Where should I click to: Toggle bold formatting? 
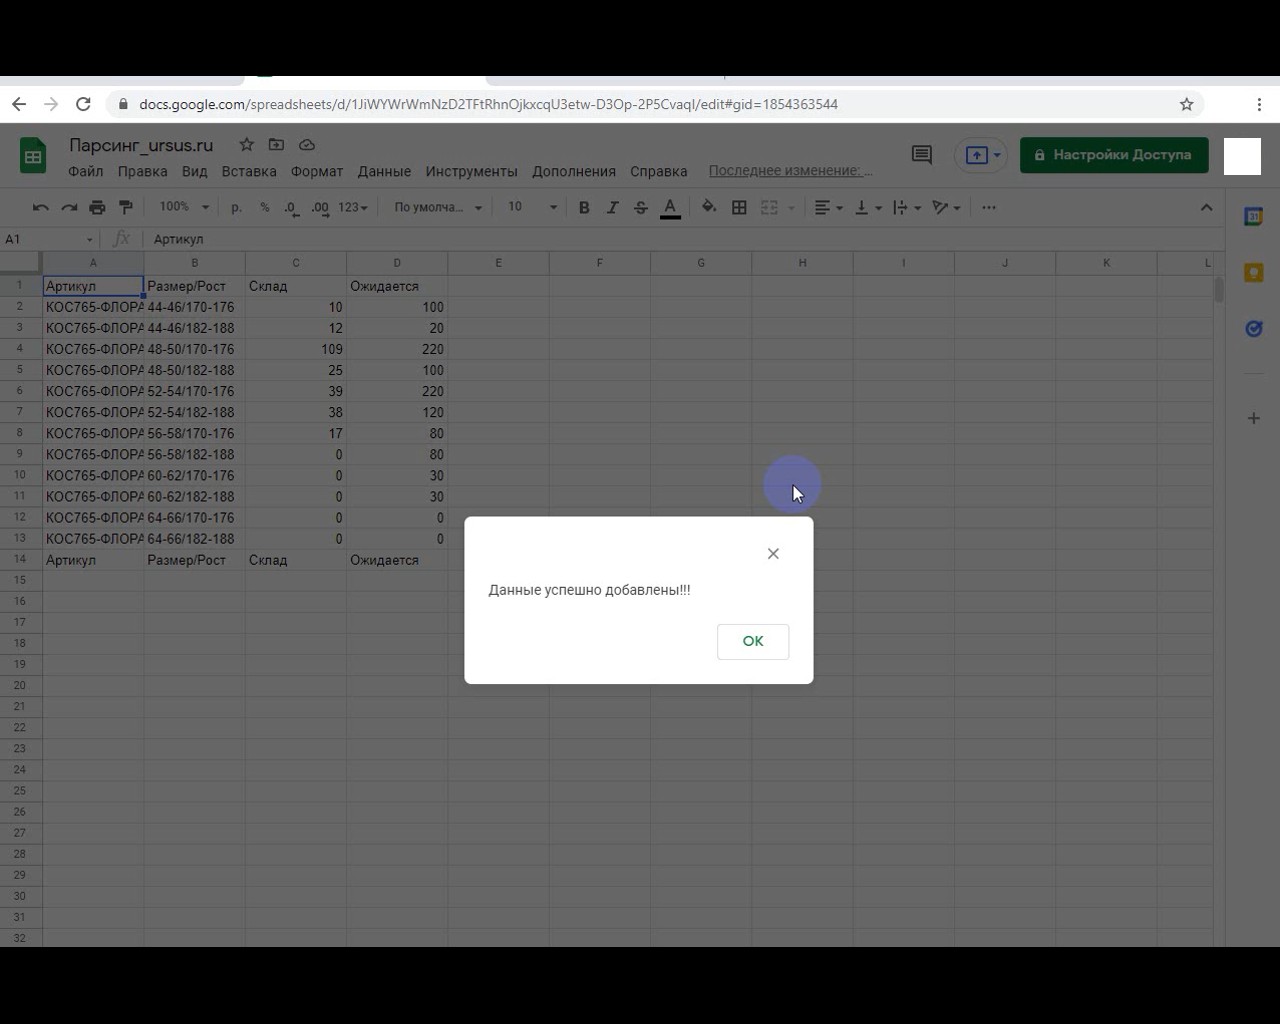point(584,207)
